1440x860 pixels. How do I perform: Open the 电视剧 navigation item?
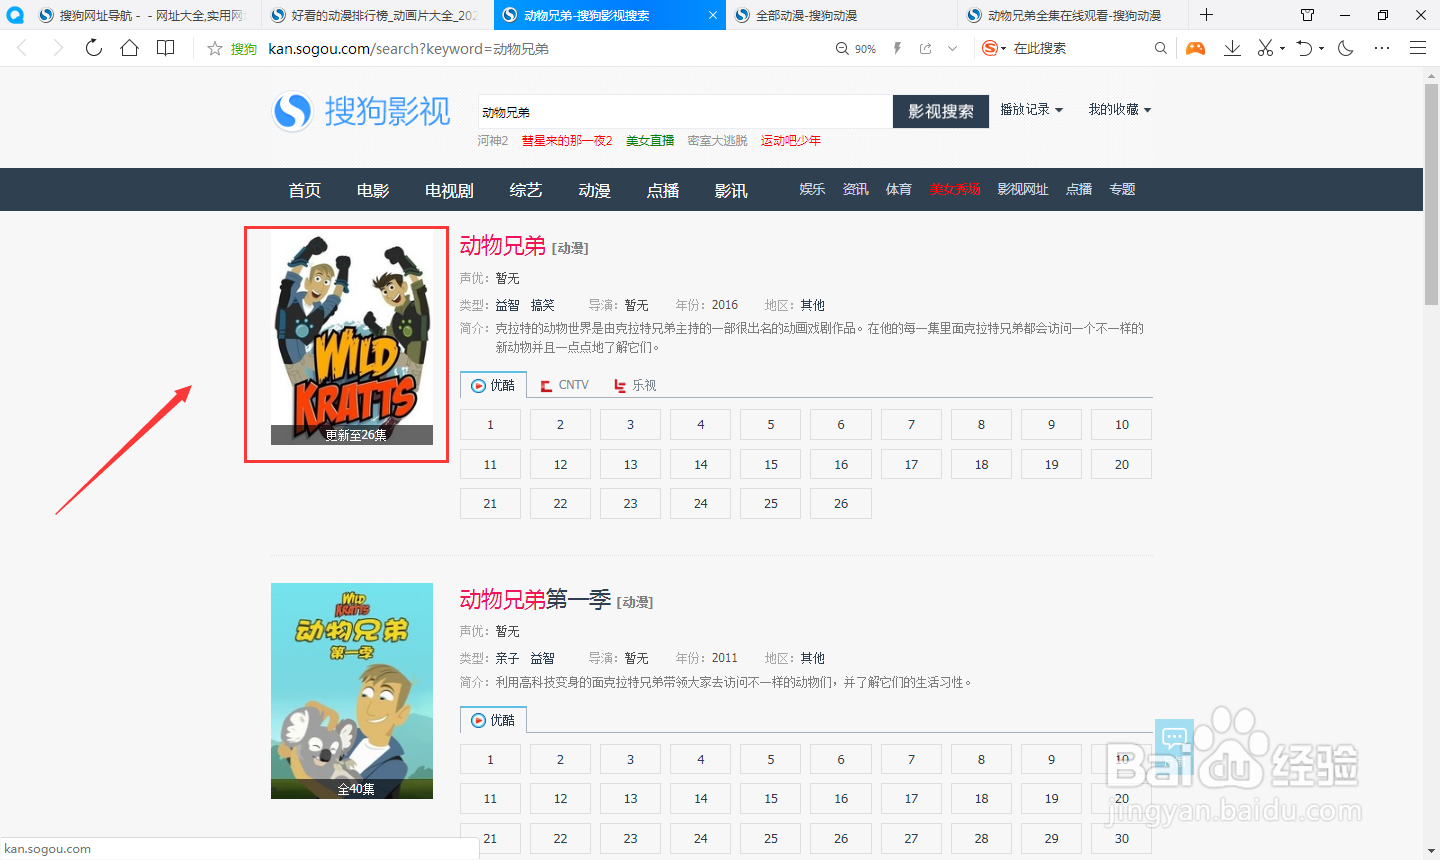pos(449,190)
